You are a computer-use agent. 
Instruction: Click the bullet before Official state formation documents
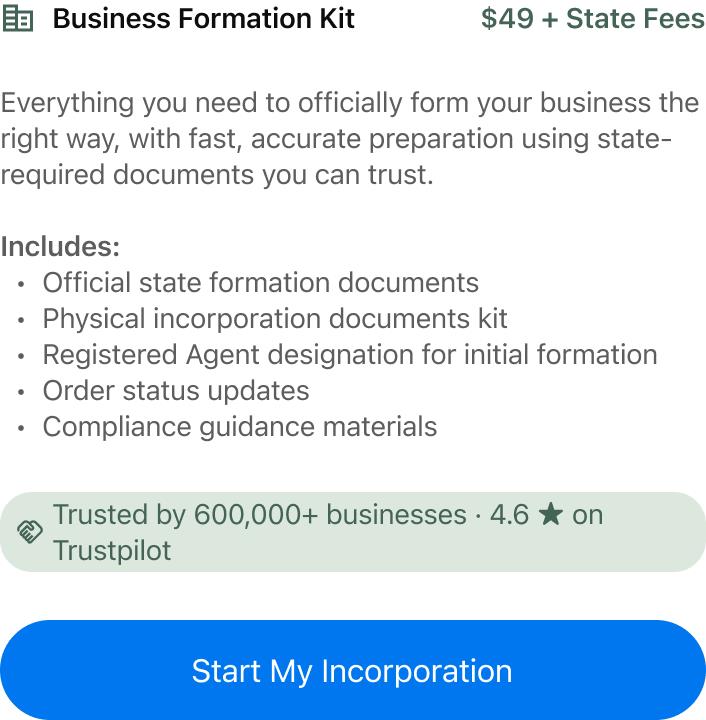click(21, 284)
